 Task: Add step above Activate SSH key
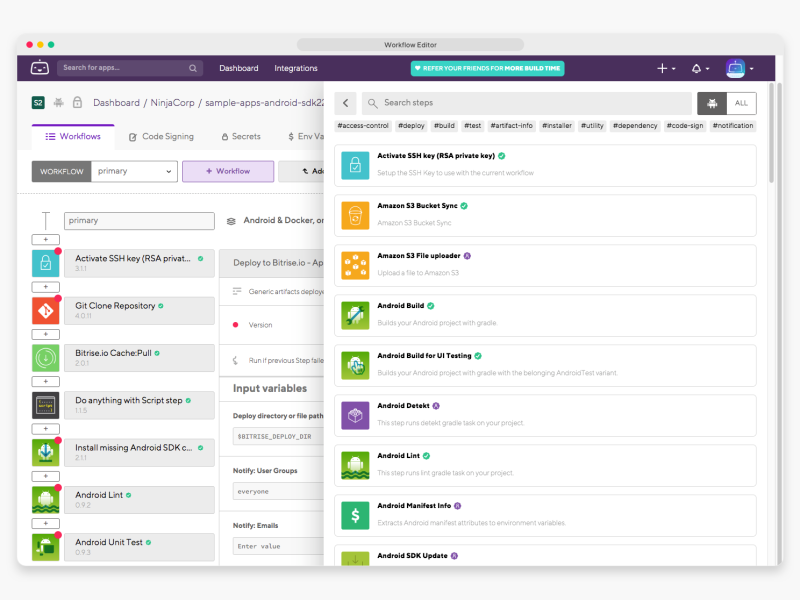tap(45, 239)
